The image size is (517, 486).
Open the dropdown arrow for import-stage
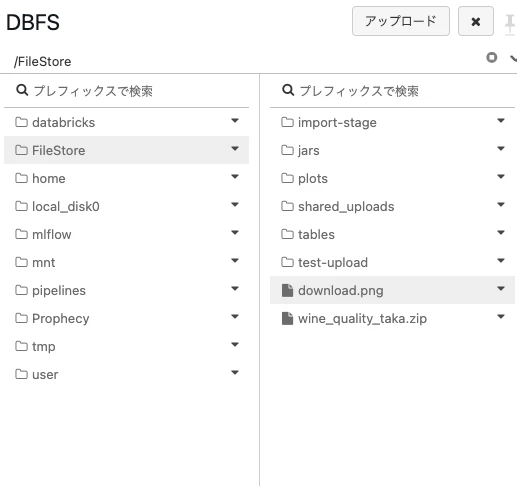click(x=501, y=120)
